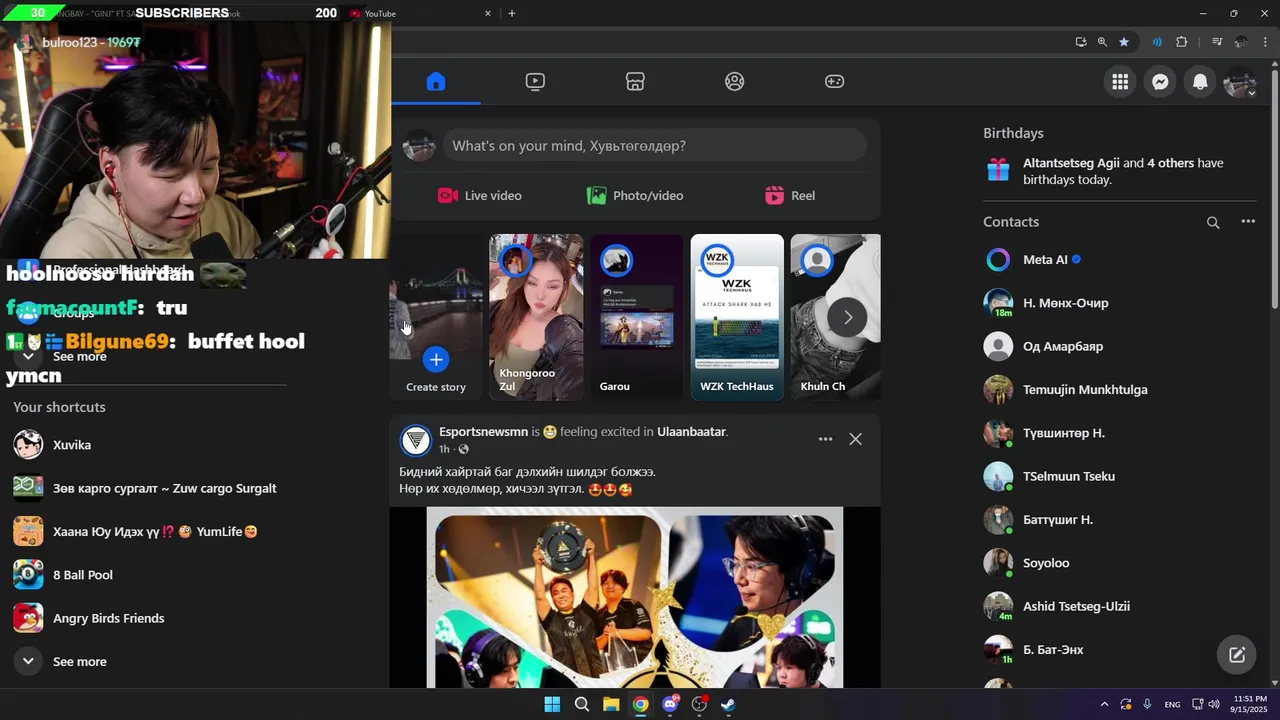Open the Marketplace tab
This screenshot has width=1280, height=720.
[635, 82]
